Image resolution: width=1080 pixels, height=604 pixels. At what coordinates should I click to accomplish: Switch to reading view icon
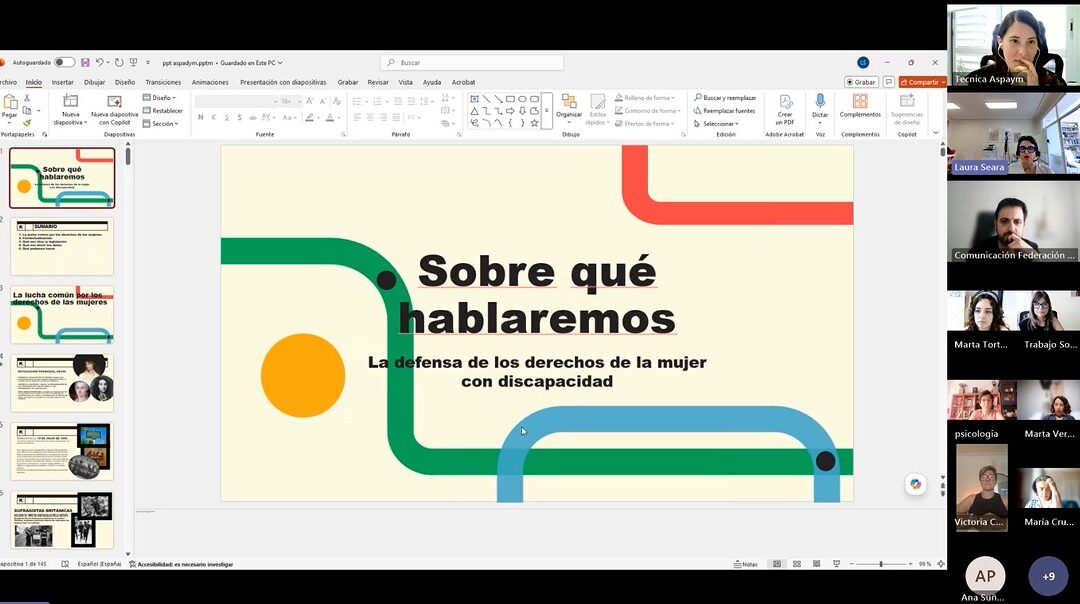(817, 564)
